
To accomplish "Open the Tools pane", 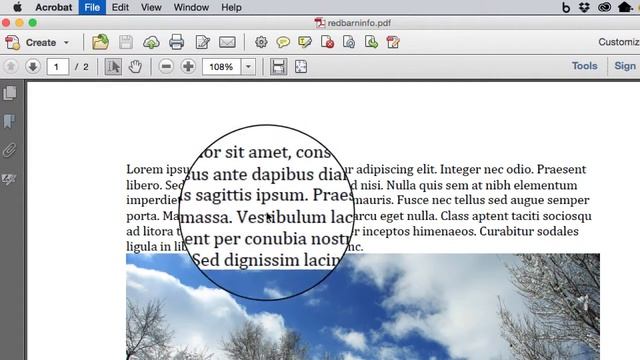I will 584,66.
